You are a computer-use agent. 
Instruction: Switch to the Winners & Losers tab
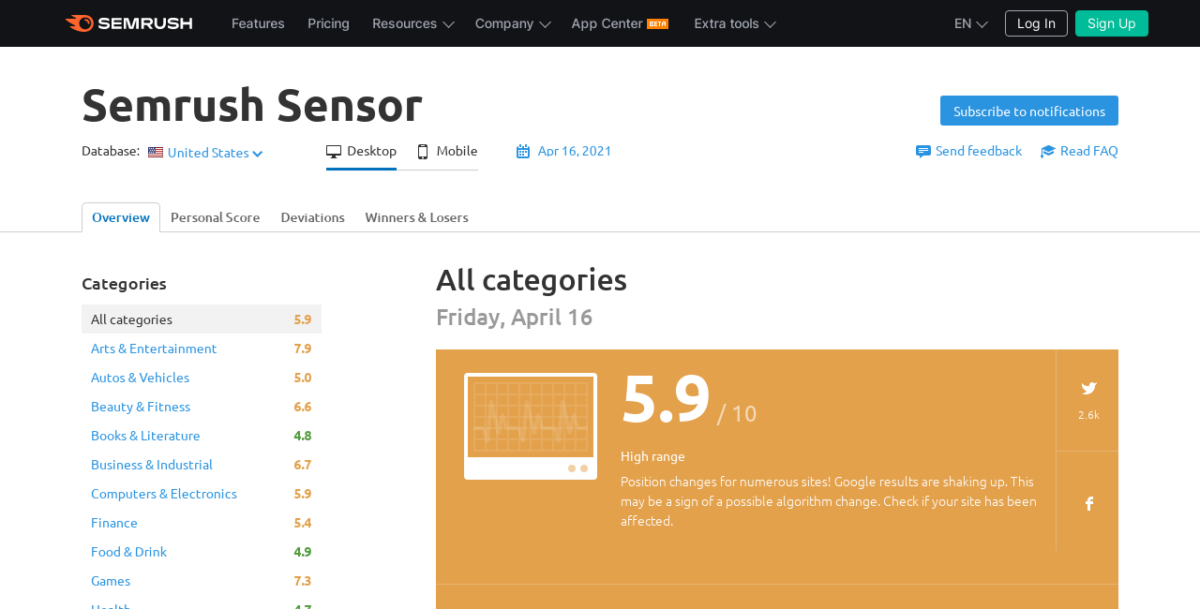(416, 217)
